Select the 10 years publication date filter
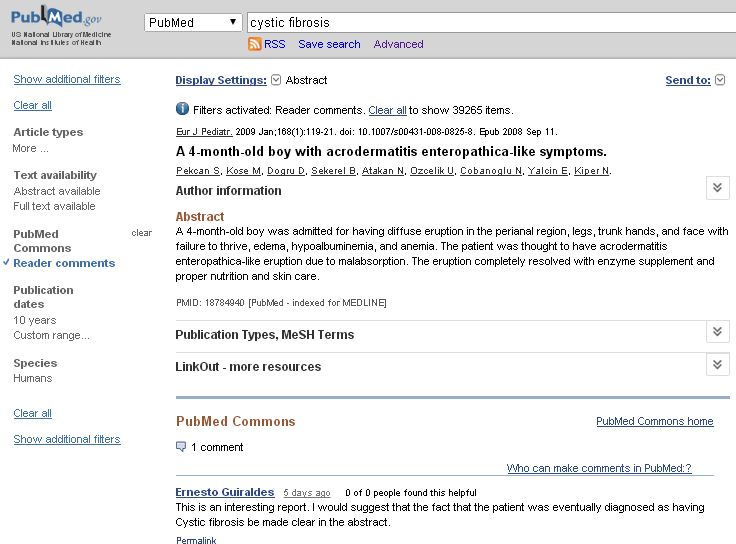Image resolution: width=736 pixels, height=544 pixels. (x=35, y=320)
